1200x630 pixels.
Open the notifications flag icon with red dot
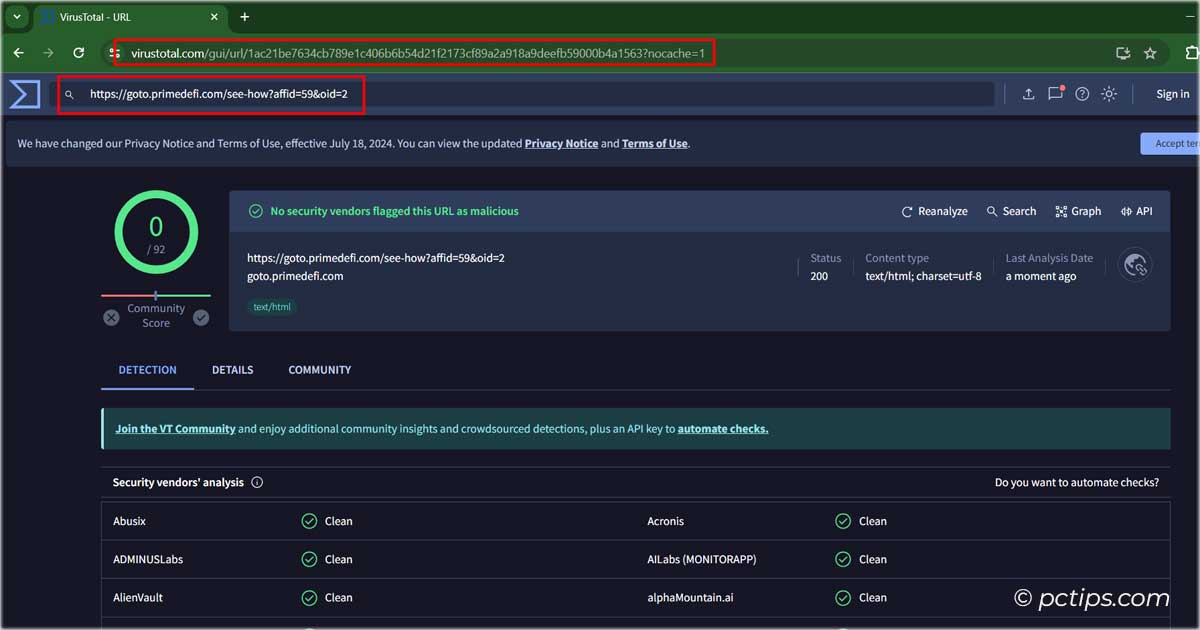pos(1055,93)
